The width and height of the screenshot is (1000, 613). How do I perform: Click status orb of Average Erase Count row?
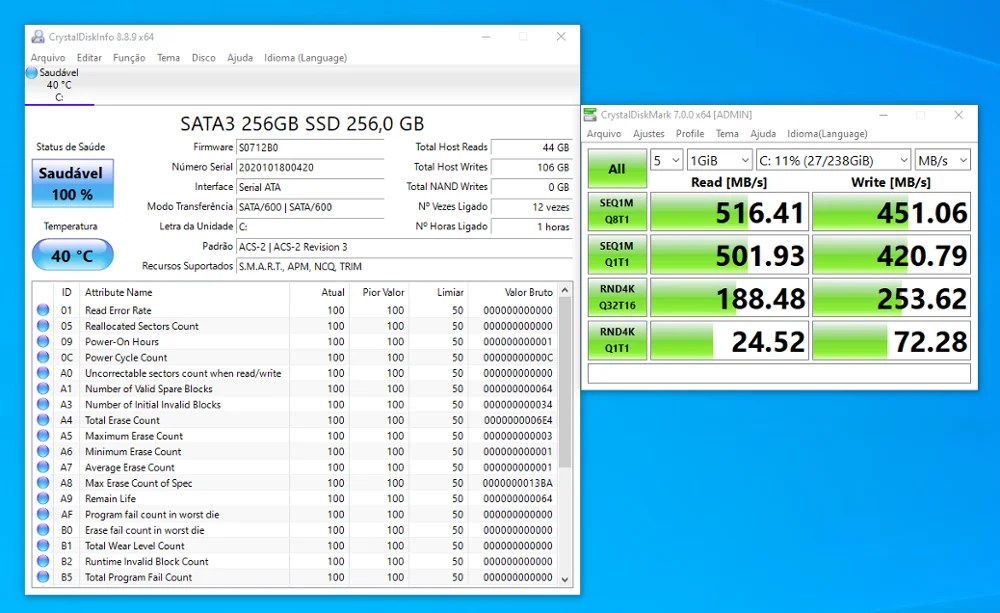pos(43,467)
